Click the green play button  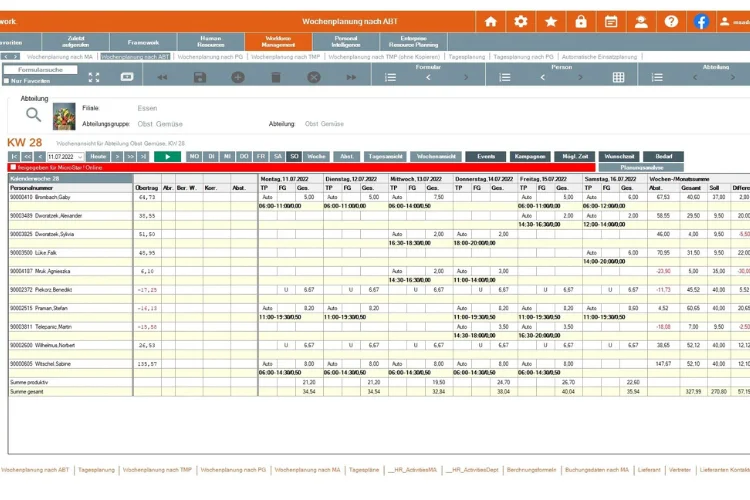[x=167, y=156]
